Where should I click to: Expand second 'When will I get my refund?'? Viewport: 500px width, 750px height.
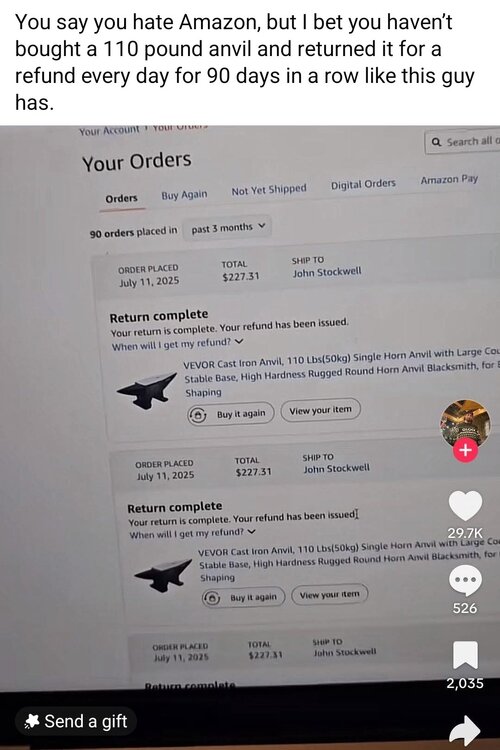click(x=192, y=533)
